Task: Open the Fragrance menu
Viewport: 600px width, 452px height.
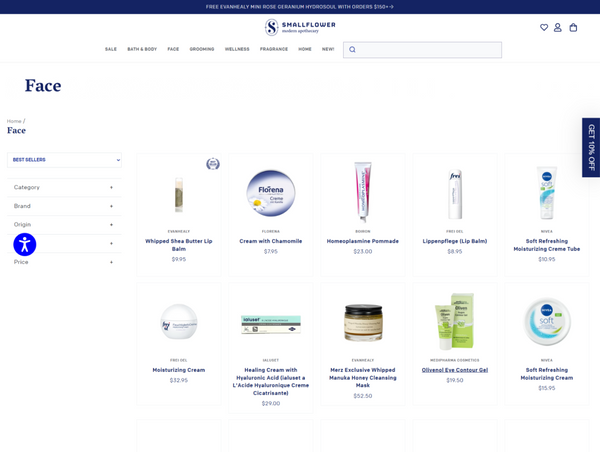Action: coord(274,49)
